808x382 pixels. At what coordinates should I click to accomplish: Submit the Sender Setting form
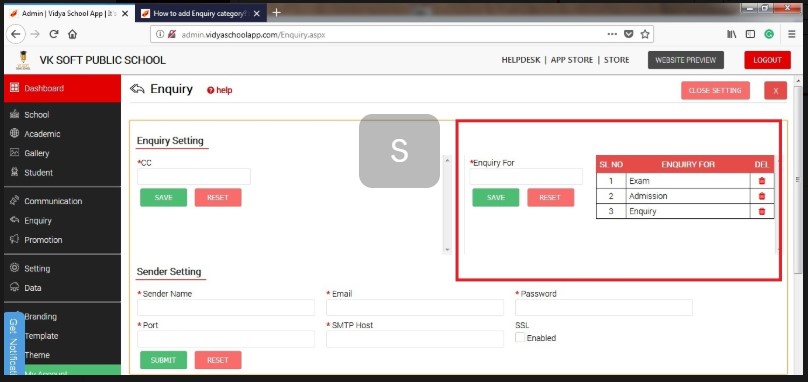pyautogui.click(x=163, y=360)
